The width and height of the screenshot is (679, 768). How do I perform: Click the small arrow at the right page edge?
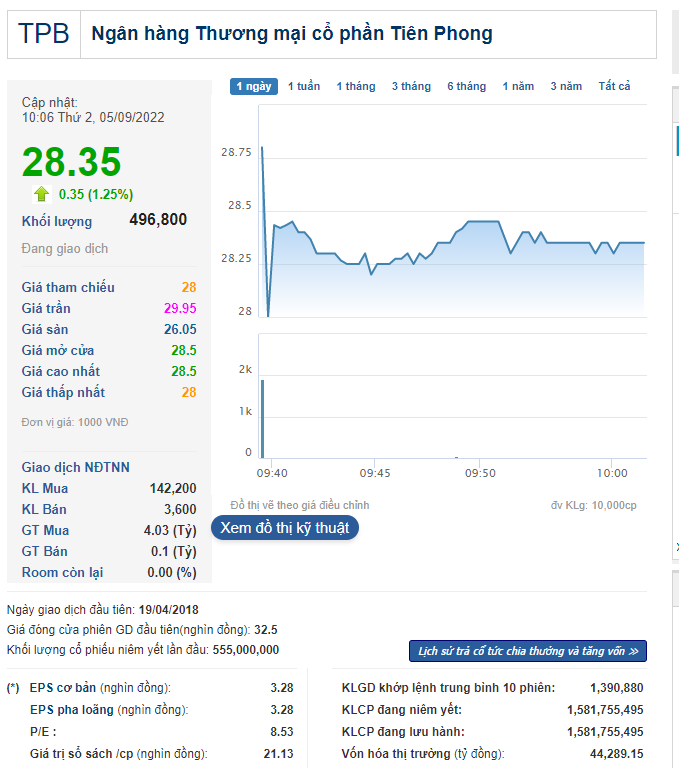click(676, 547)
